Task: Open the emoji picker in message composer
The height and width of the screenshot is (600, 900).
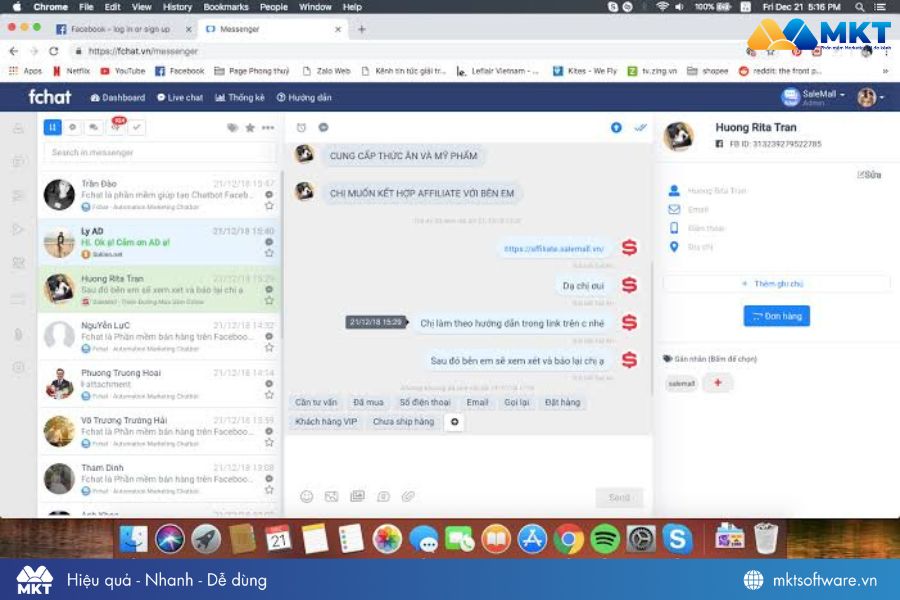Action: click(307, 497)
